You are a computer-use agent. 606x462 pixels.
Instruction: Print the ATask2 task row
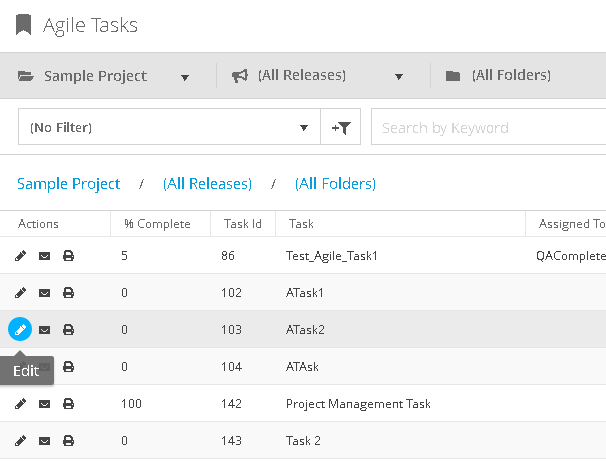(68, 329)
